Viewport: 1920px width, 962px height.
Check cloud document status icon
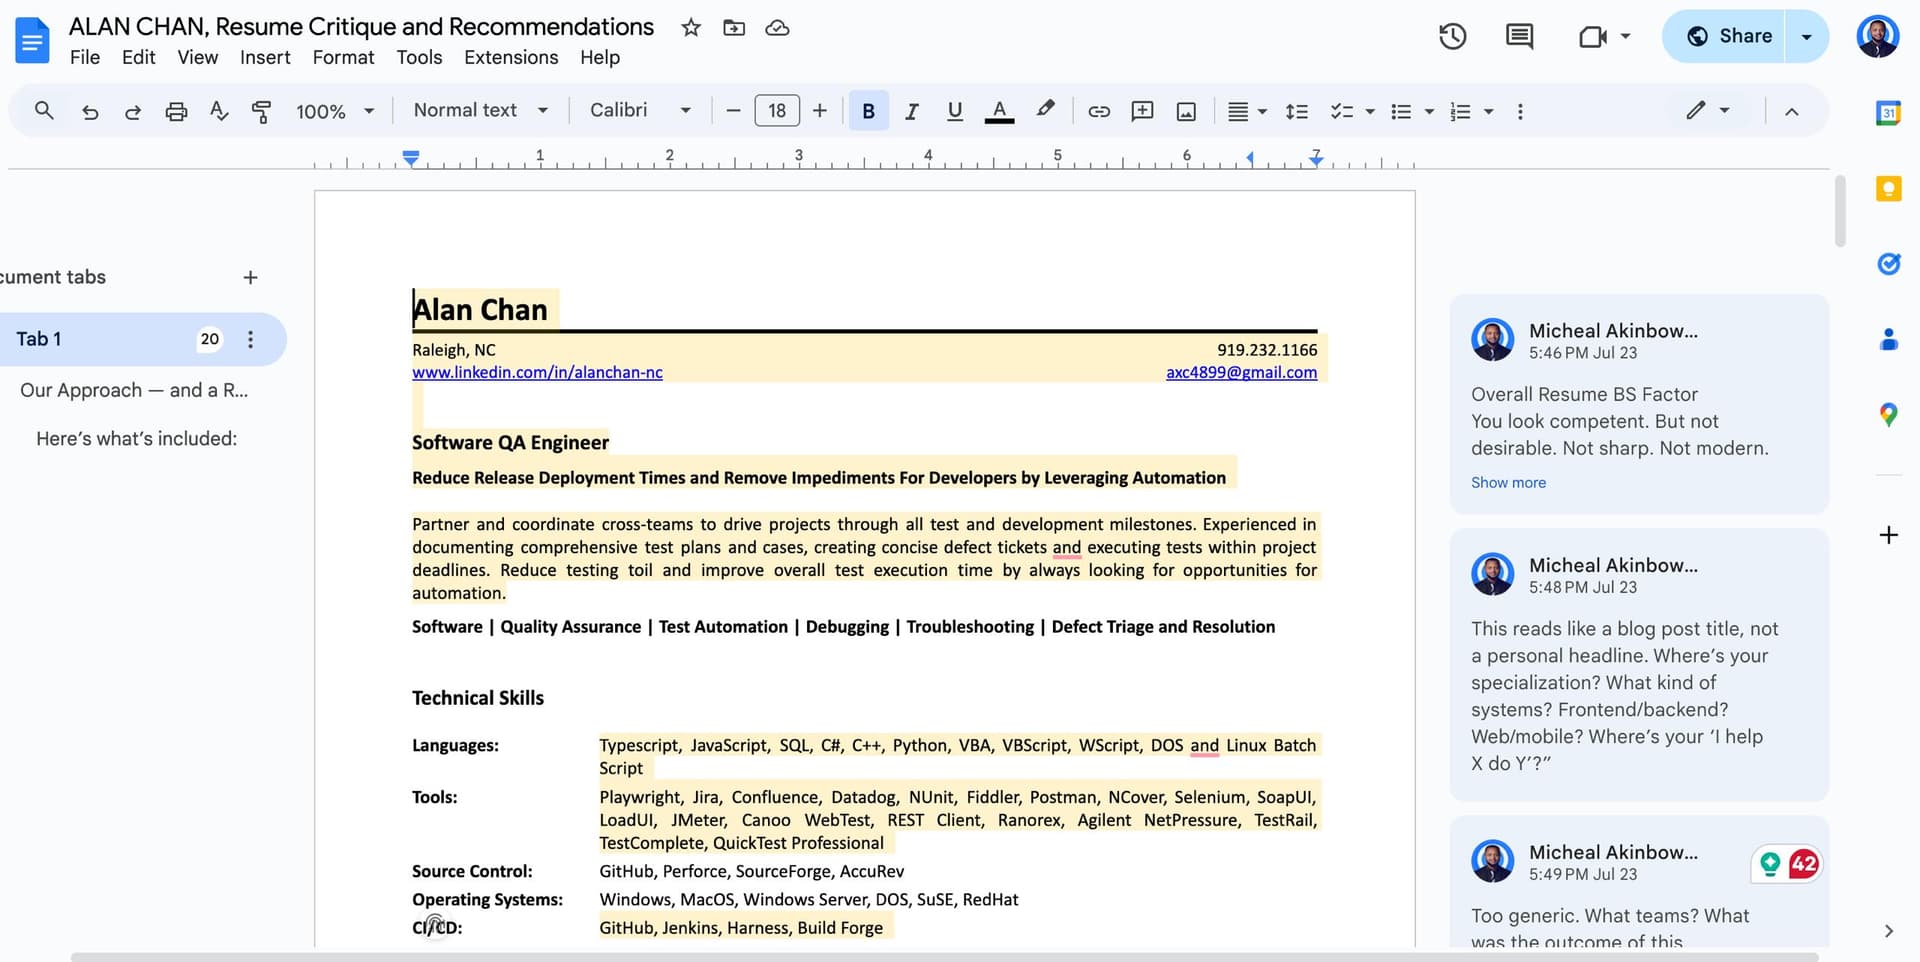click(x=777, y=28)
